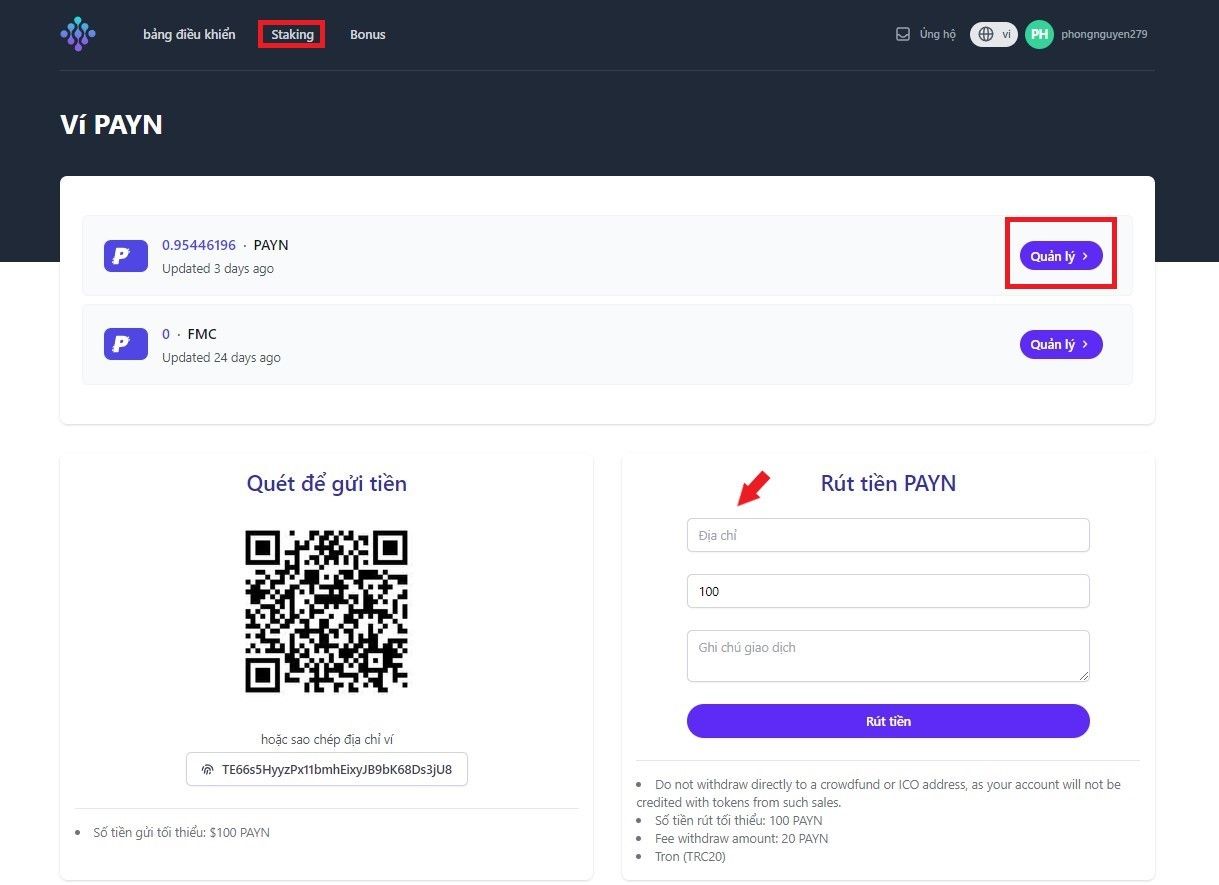Open the support envelope icon

click(x=903, y=34)
